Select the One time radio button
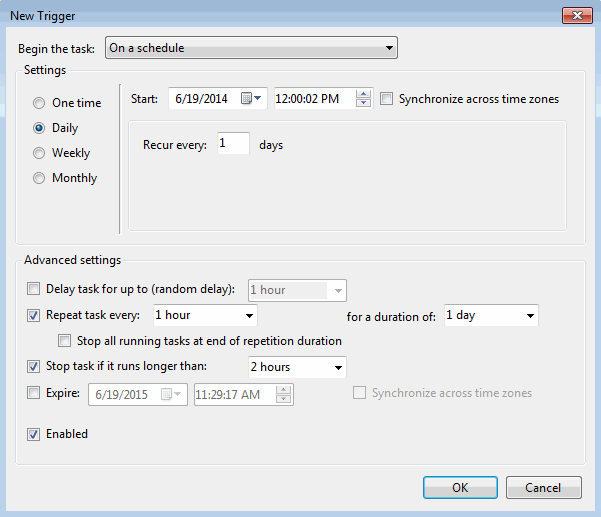601x517 pixels. pos(40,103)
